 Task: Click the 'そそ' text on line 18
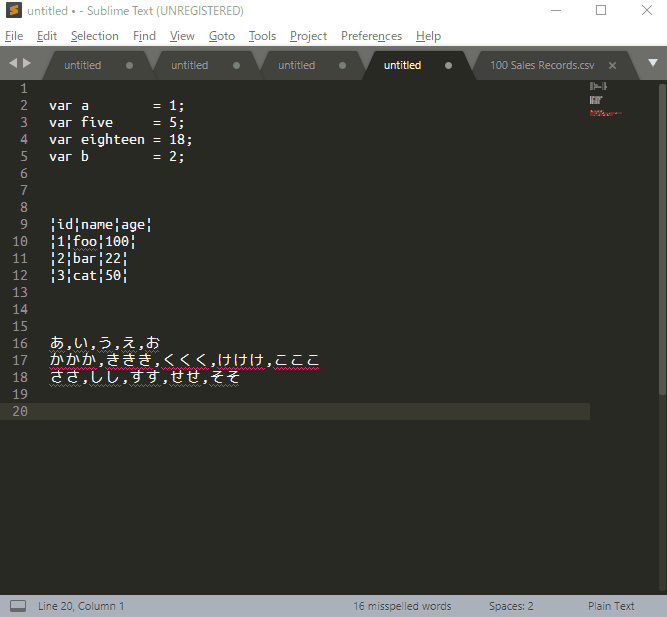point(224,377)
